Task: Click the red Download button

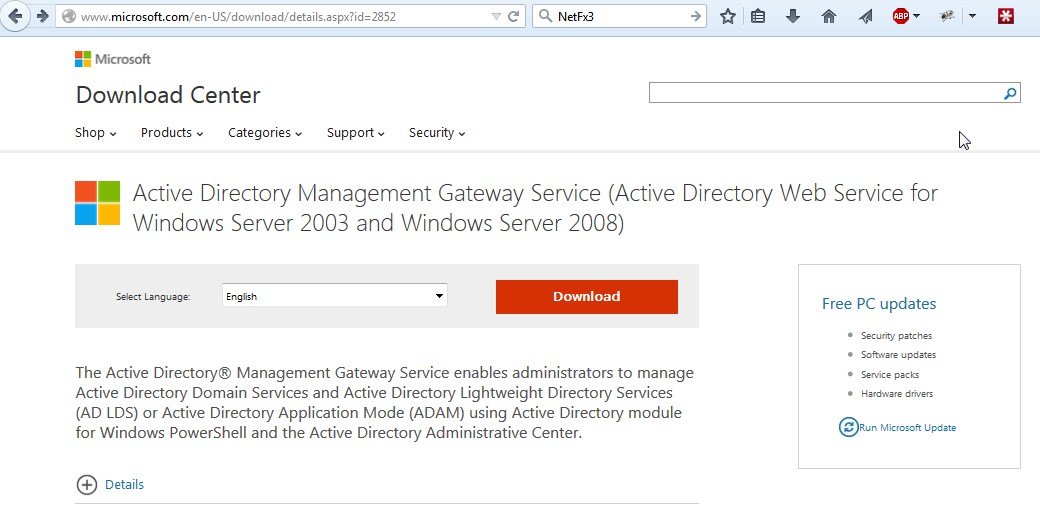Action: pyautogui.click(x=587, y=296)
